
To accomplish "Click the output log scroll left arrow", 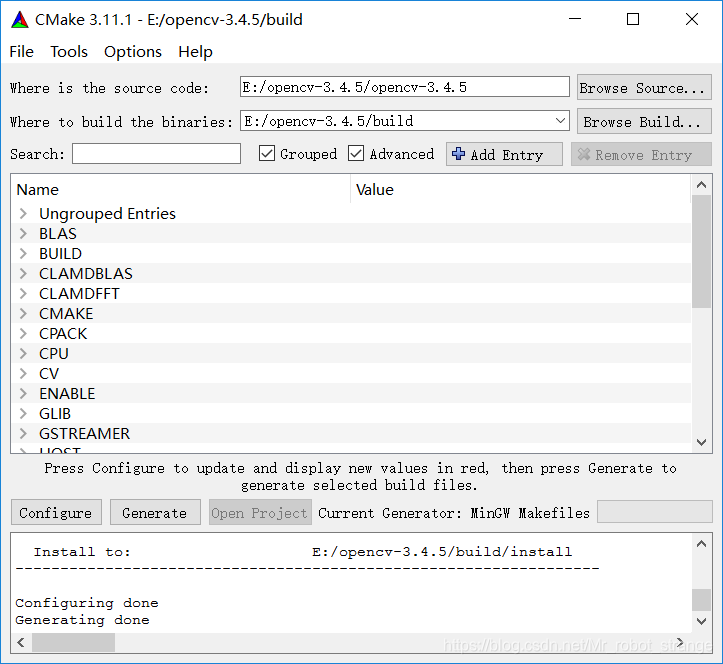I will coord(21,642).
